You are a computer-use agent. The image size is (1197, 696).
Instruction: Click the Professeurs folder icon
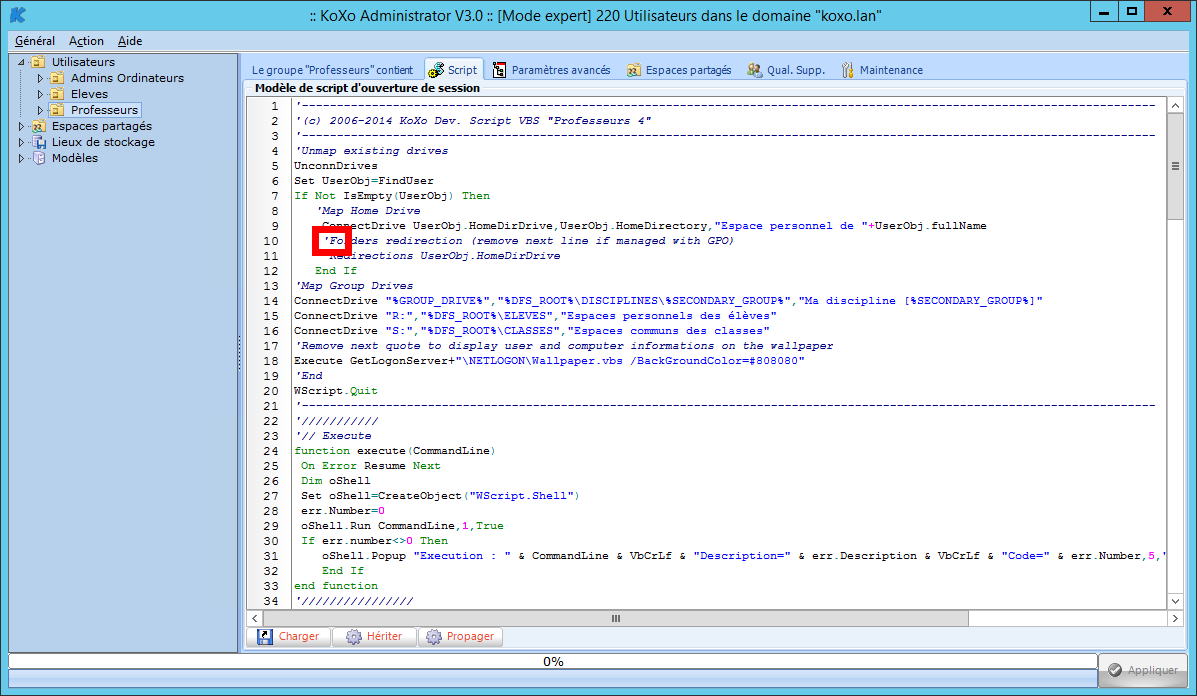click(x=57, y=110)
